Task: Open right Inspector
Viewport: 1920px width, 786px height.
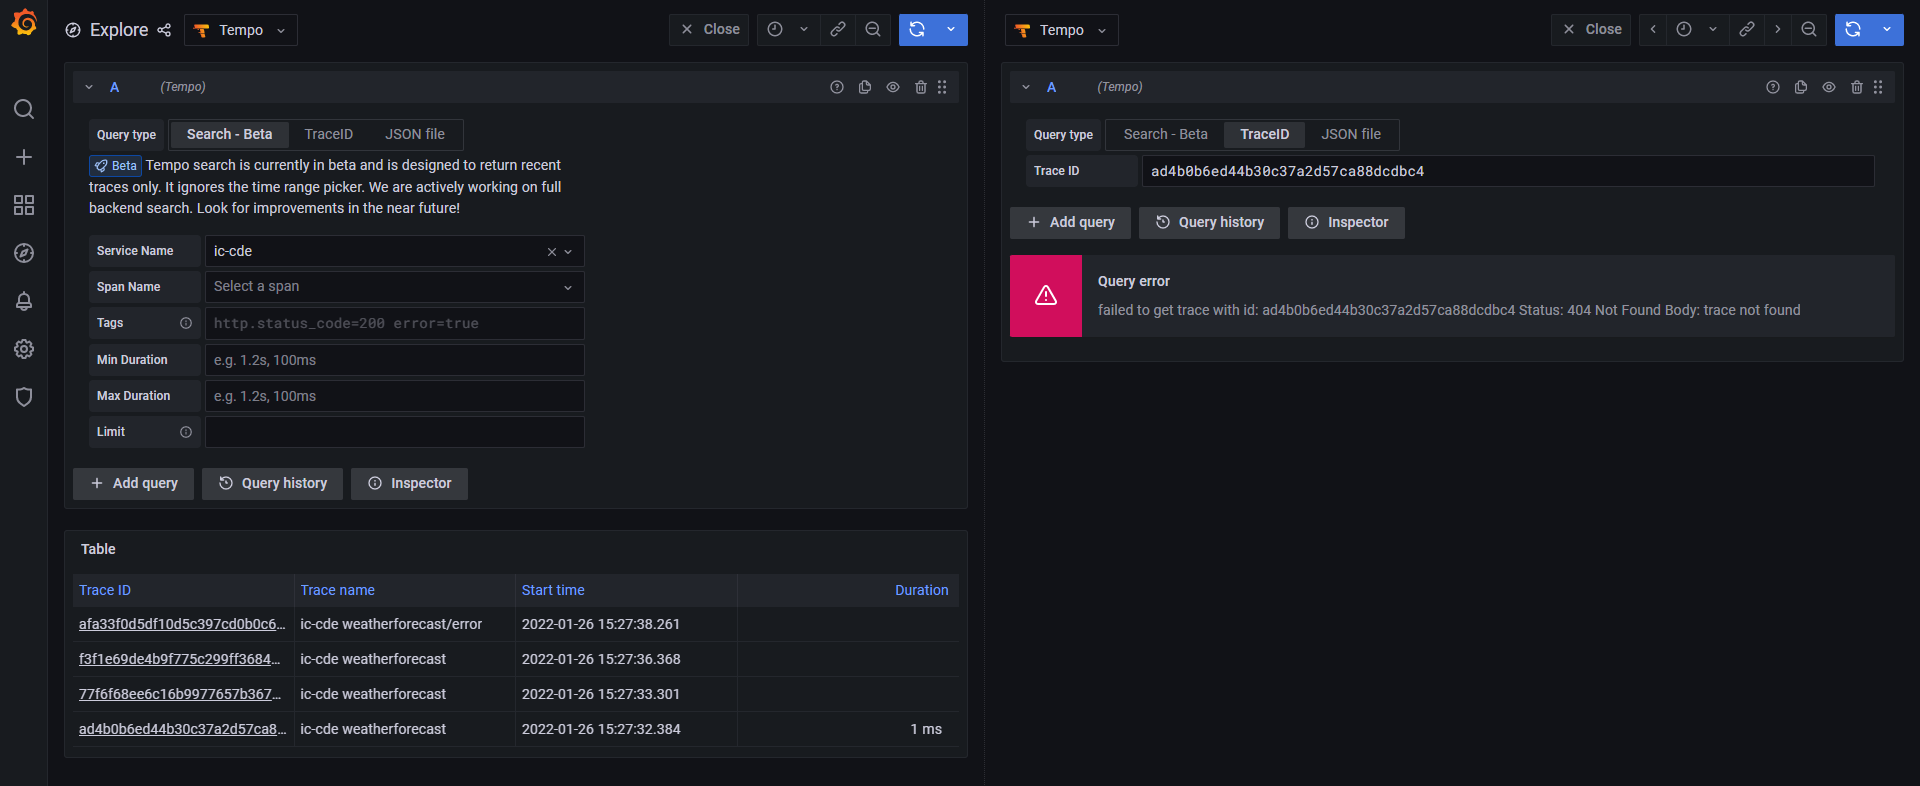Action: pos(1346,222)
